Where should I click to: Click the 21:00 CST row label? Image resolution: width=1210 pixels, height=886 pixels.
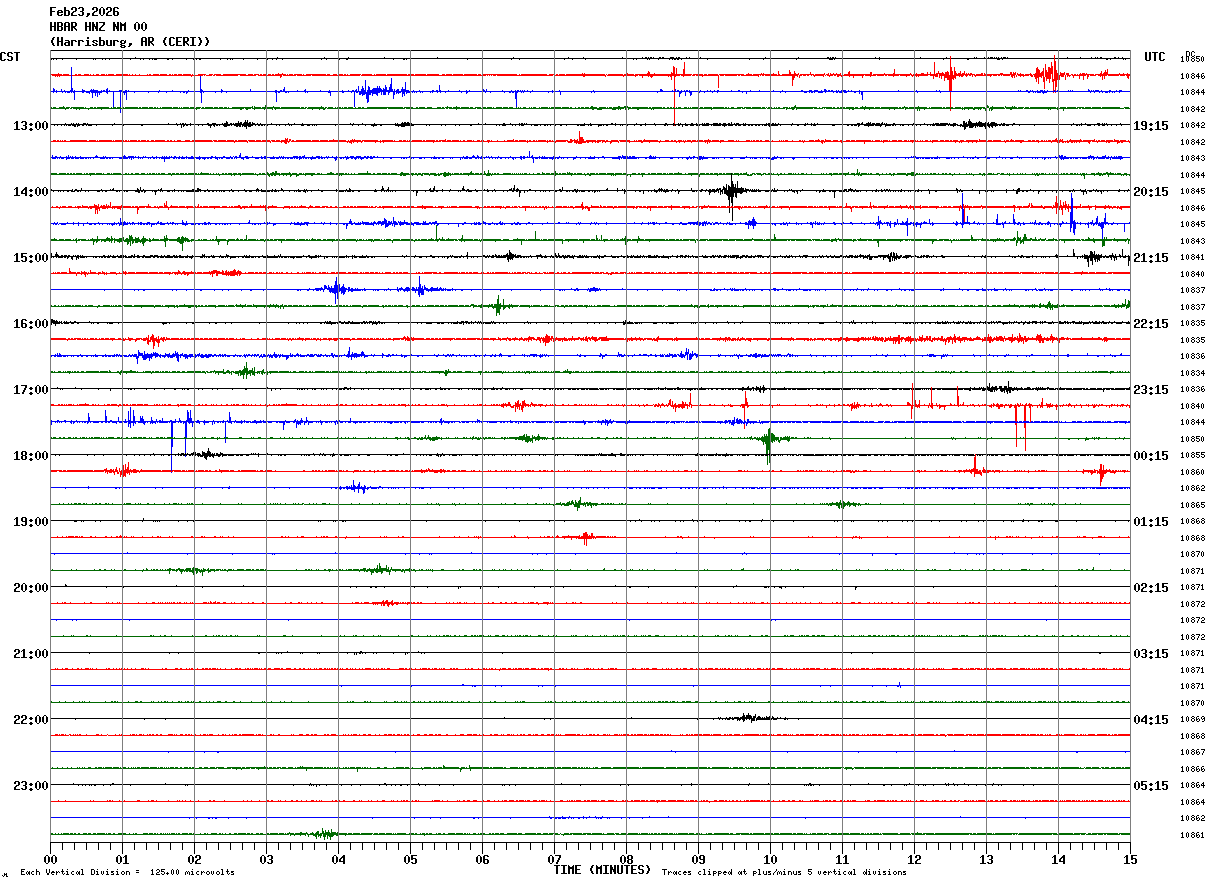[x=30, y=654]
